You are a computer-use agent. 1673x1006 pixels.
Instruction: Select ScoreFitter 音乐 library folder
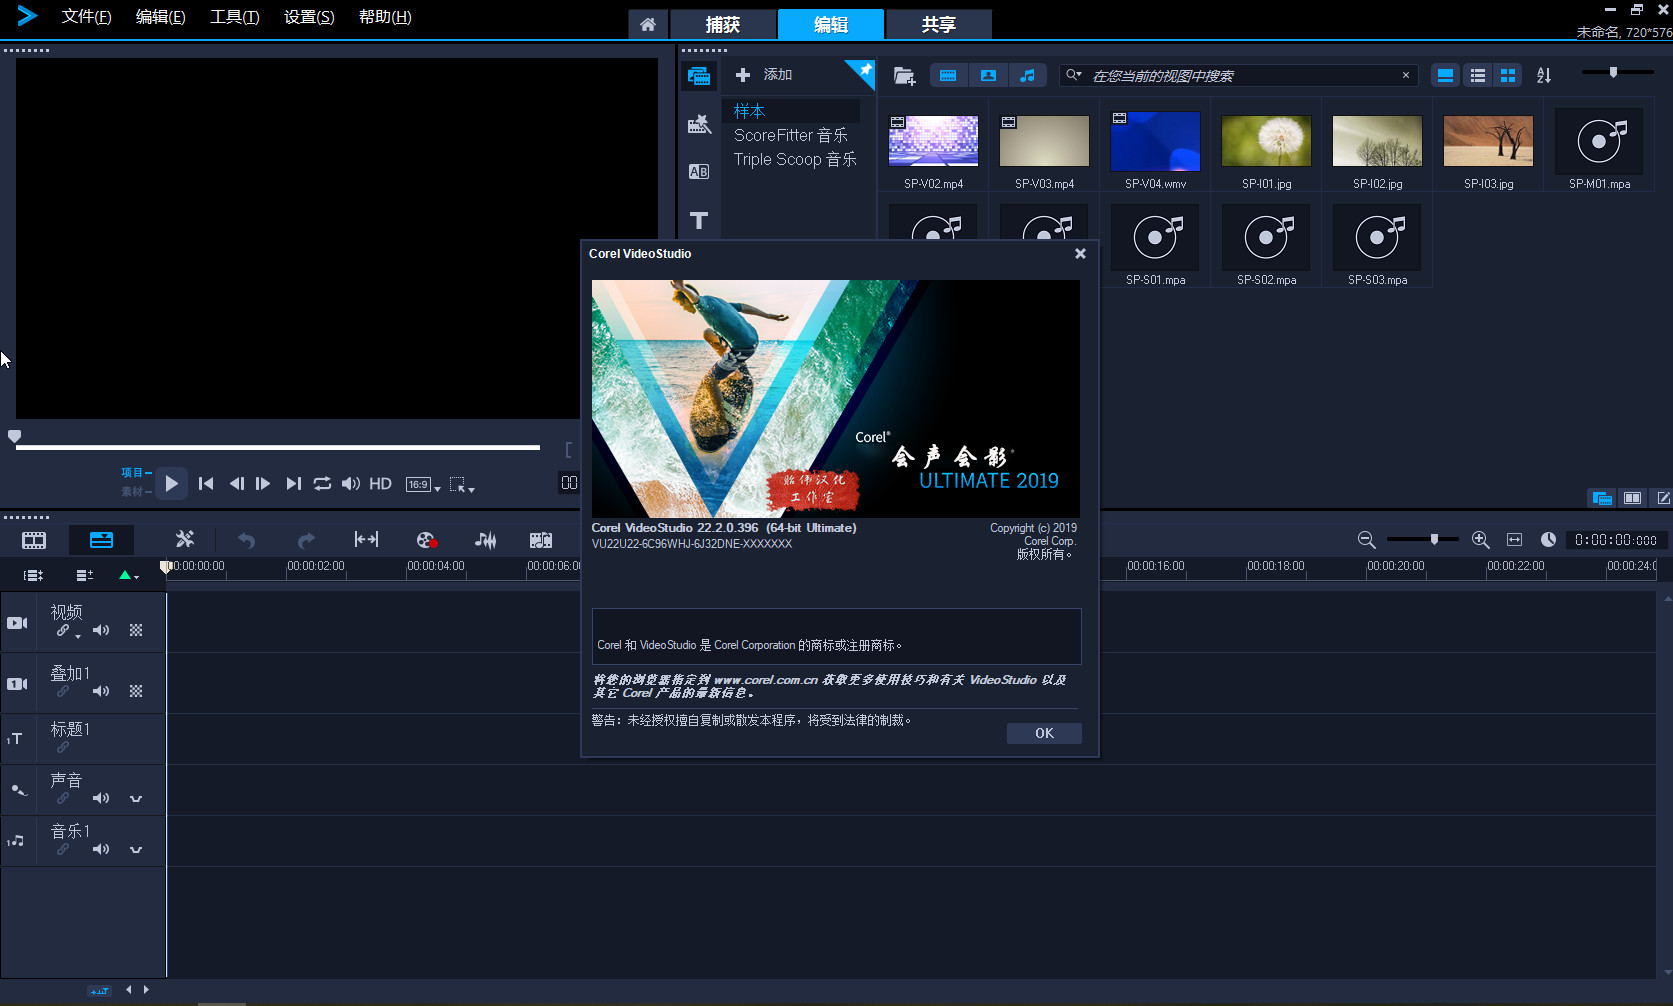[791, 135]
